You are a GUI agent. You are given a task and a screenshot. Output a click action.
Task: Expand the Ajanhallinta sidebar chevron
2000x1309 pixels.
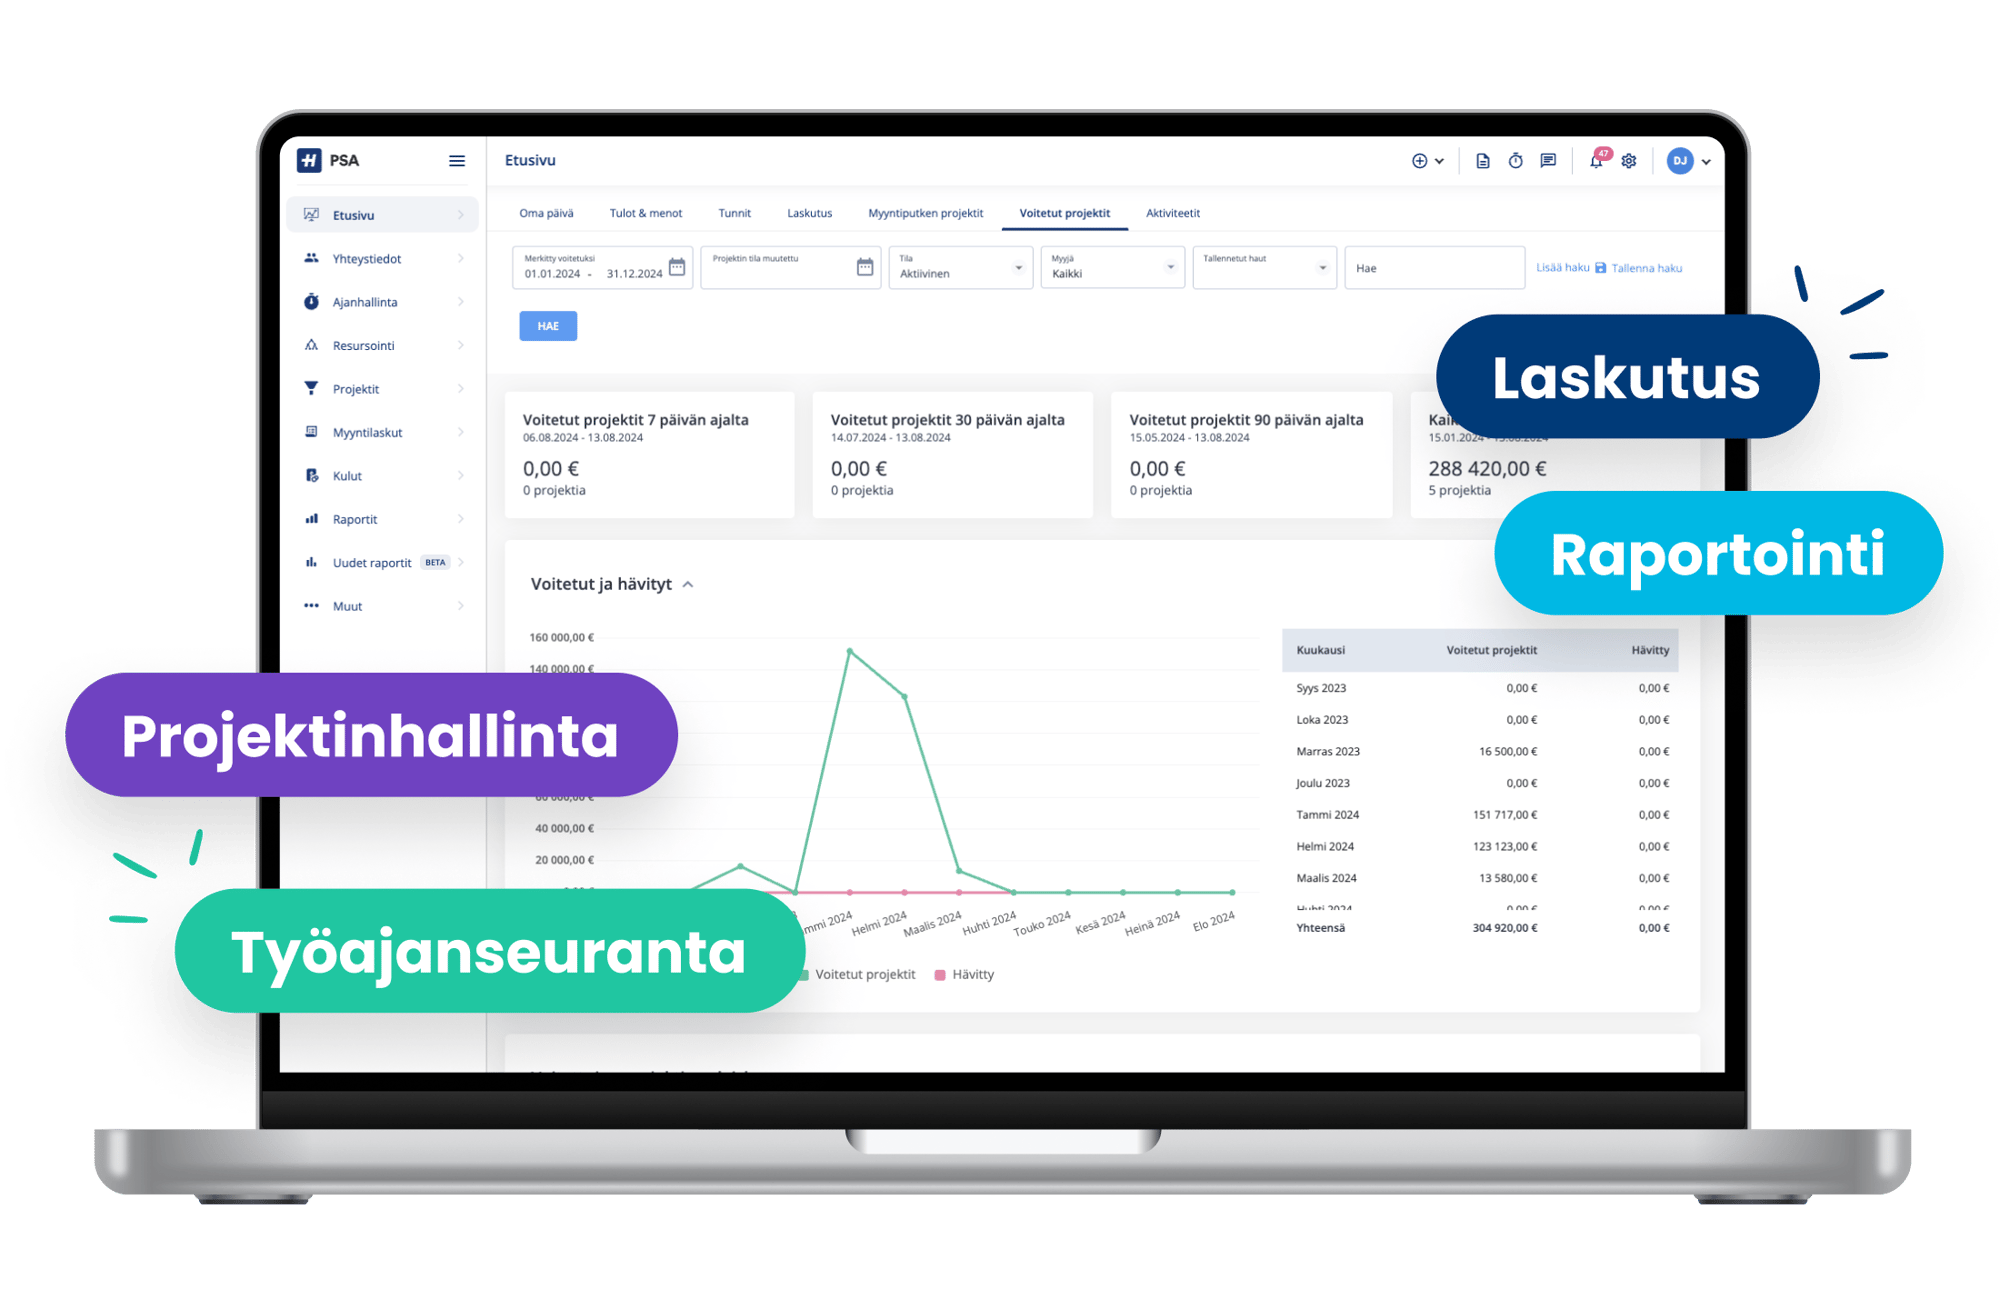460,301
